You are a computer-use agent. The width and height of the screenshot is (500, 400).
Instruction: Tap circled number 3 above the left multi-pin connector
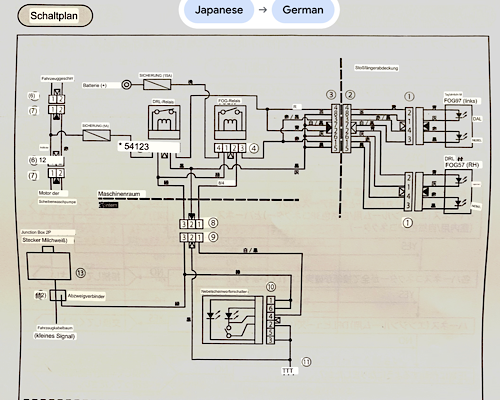pos(331,95)
